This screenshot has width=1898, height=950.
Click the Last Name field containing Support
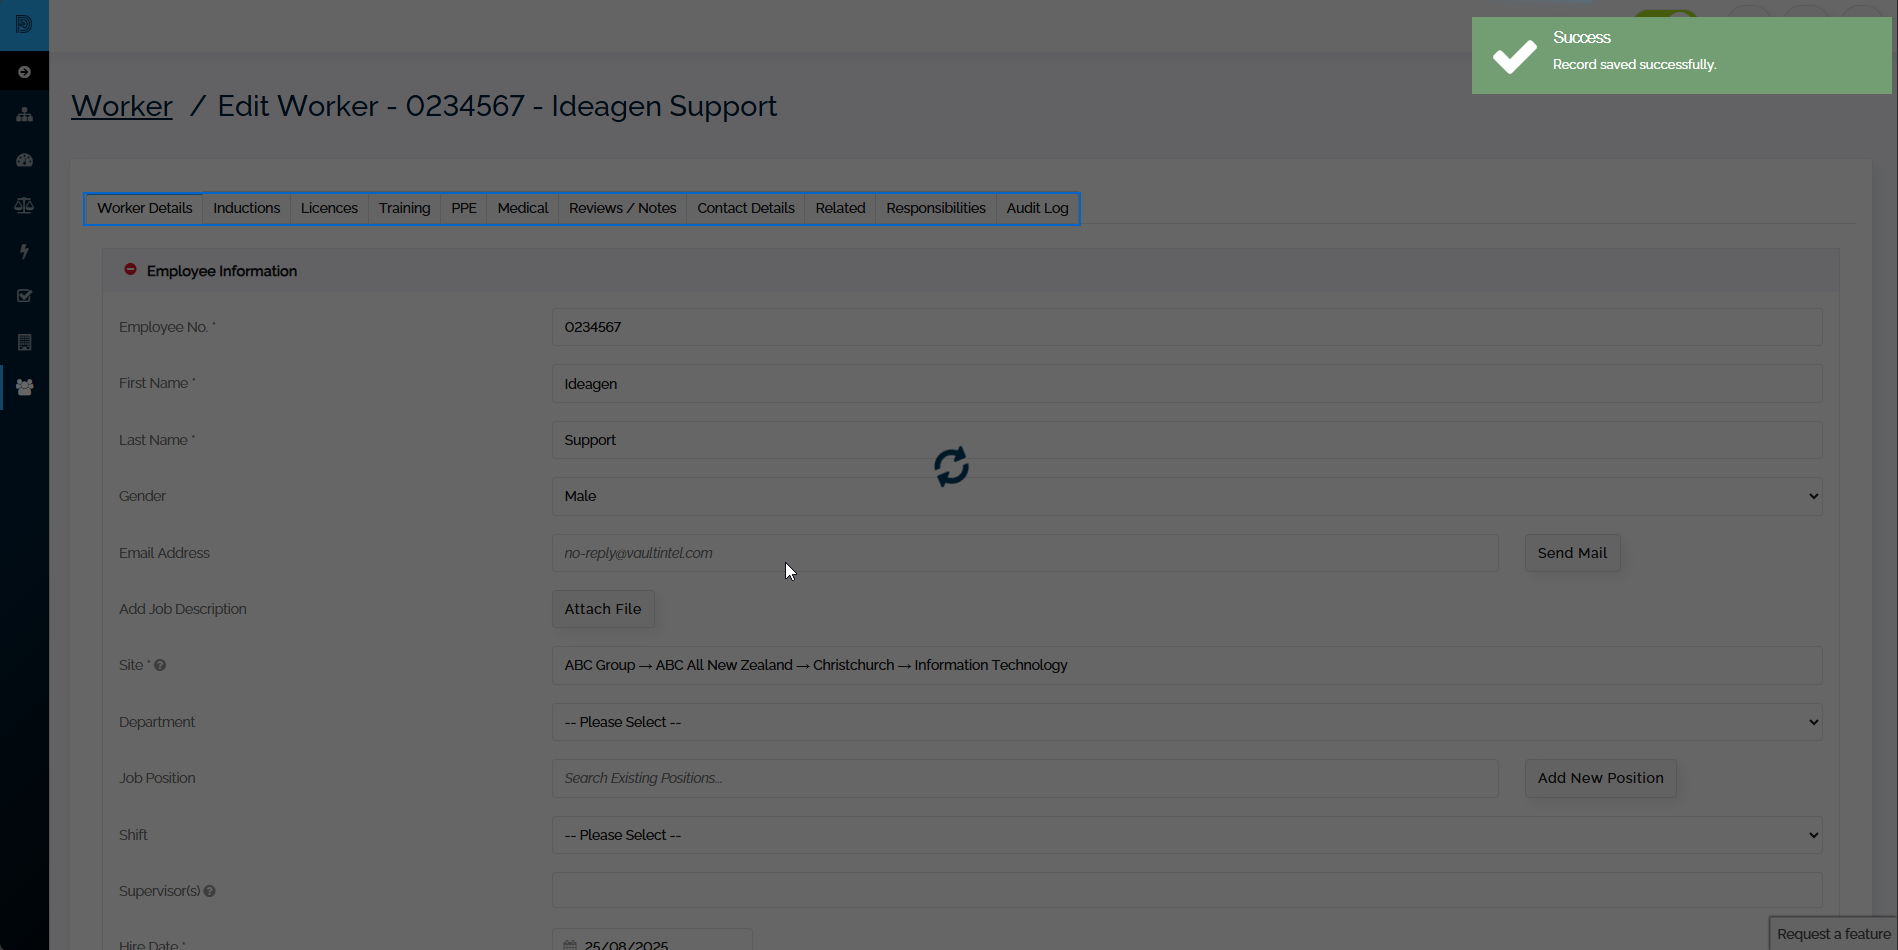pos(1187,440)
